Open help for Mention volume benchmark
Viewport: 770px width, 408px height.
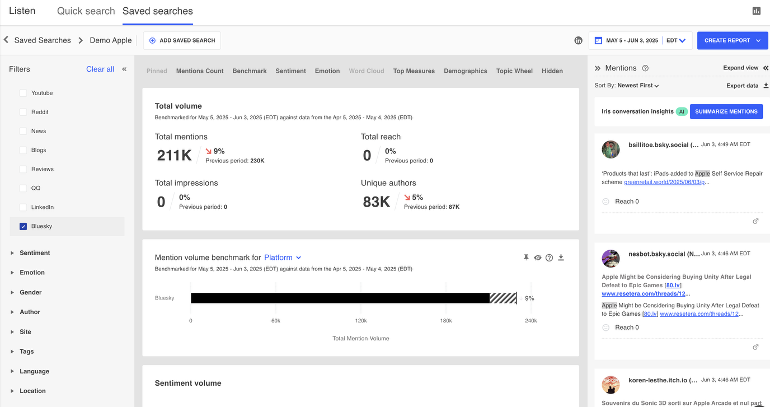coord(550,257)
